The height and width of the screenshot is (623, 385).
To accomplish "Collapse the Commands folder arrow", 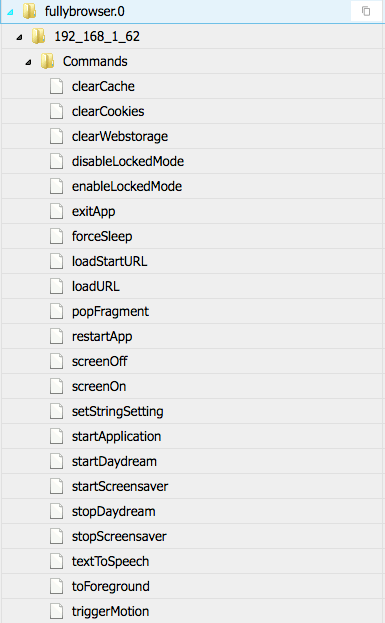I will point(28,62).
